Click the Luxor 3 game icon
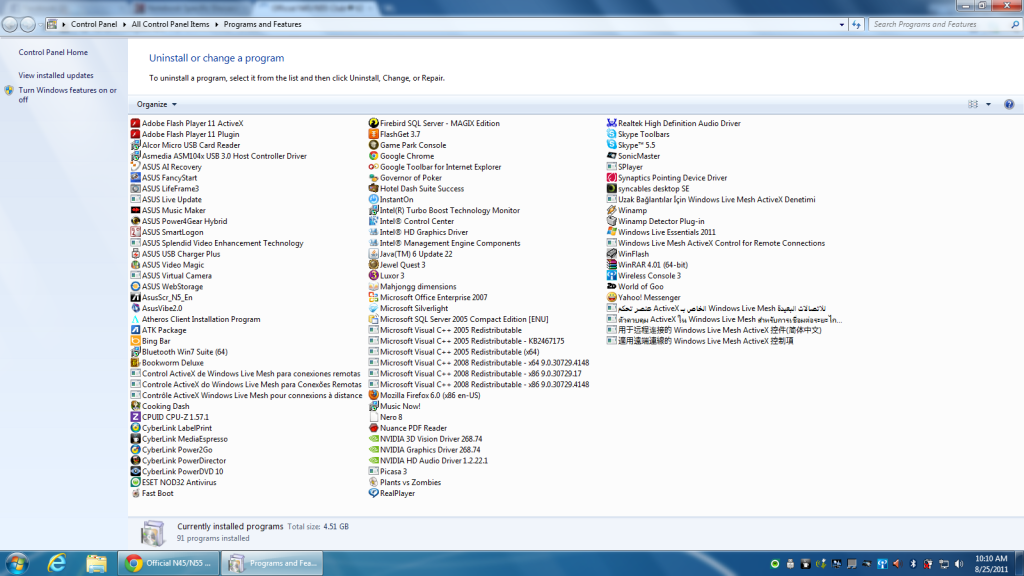 (374, 276)
